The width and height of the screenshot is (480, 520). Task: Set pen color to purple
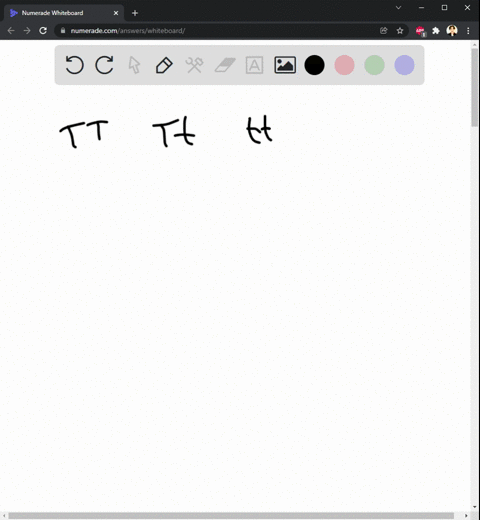click(404, 65)
